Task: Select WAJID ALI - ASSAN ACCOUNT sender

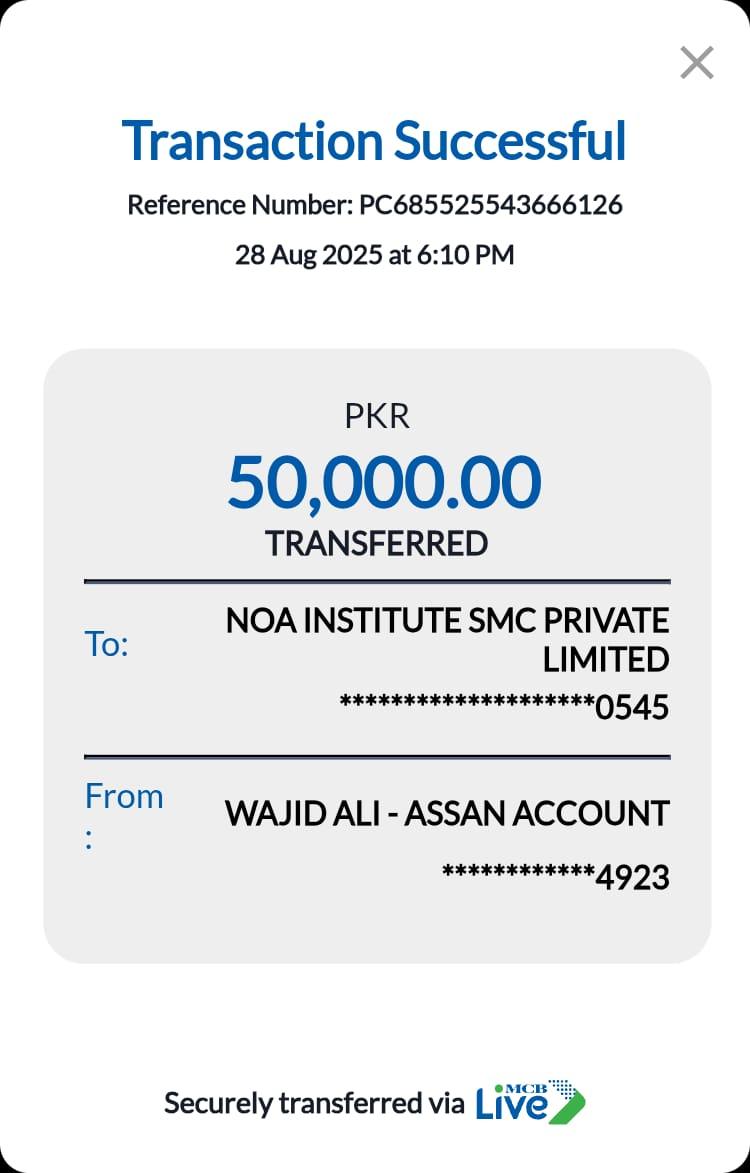Action: [x=447, y=813]
